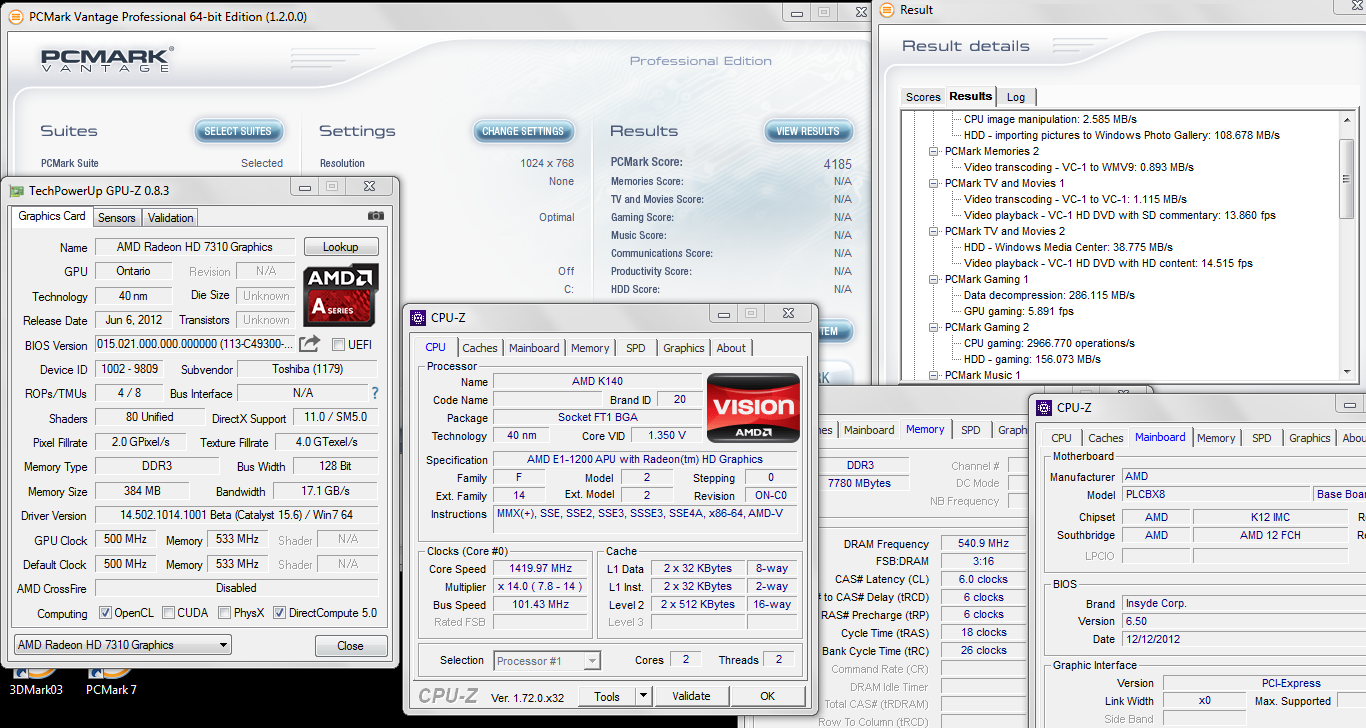Toggle the CUDA checkbox
Screen dimensions: 1366x728
coord(169,613)
